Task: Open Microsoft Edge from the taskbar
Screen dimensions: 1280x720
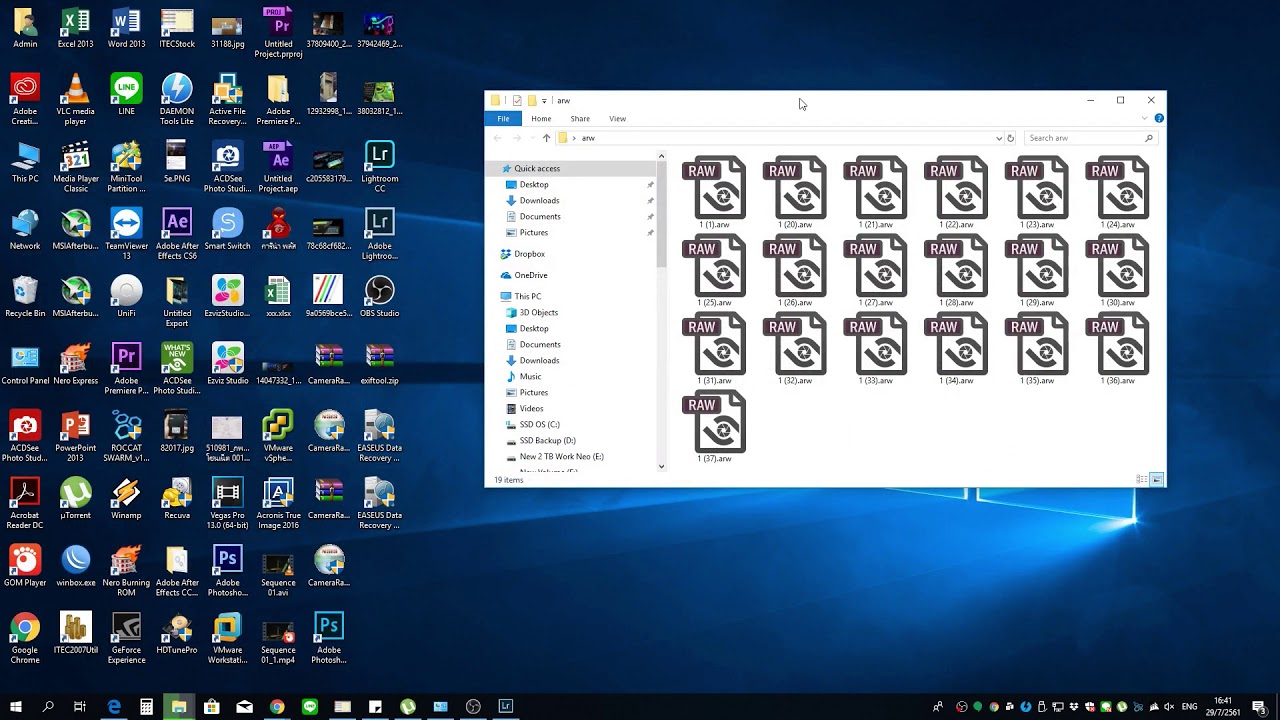Action: [x=114, y=707]
